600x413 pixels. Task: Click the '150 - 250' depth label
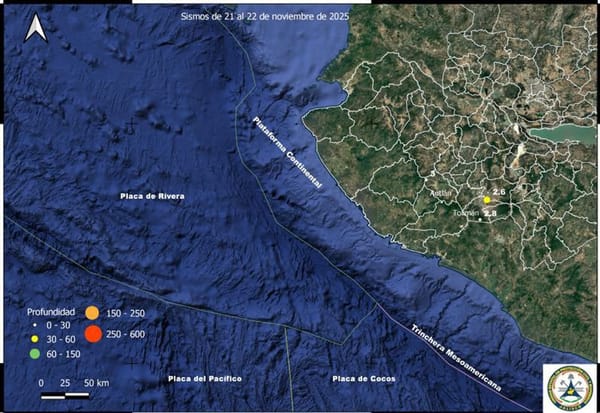click(126, 313)
